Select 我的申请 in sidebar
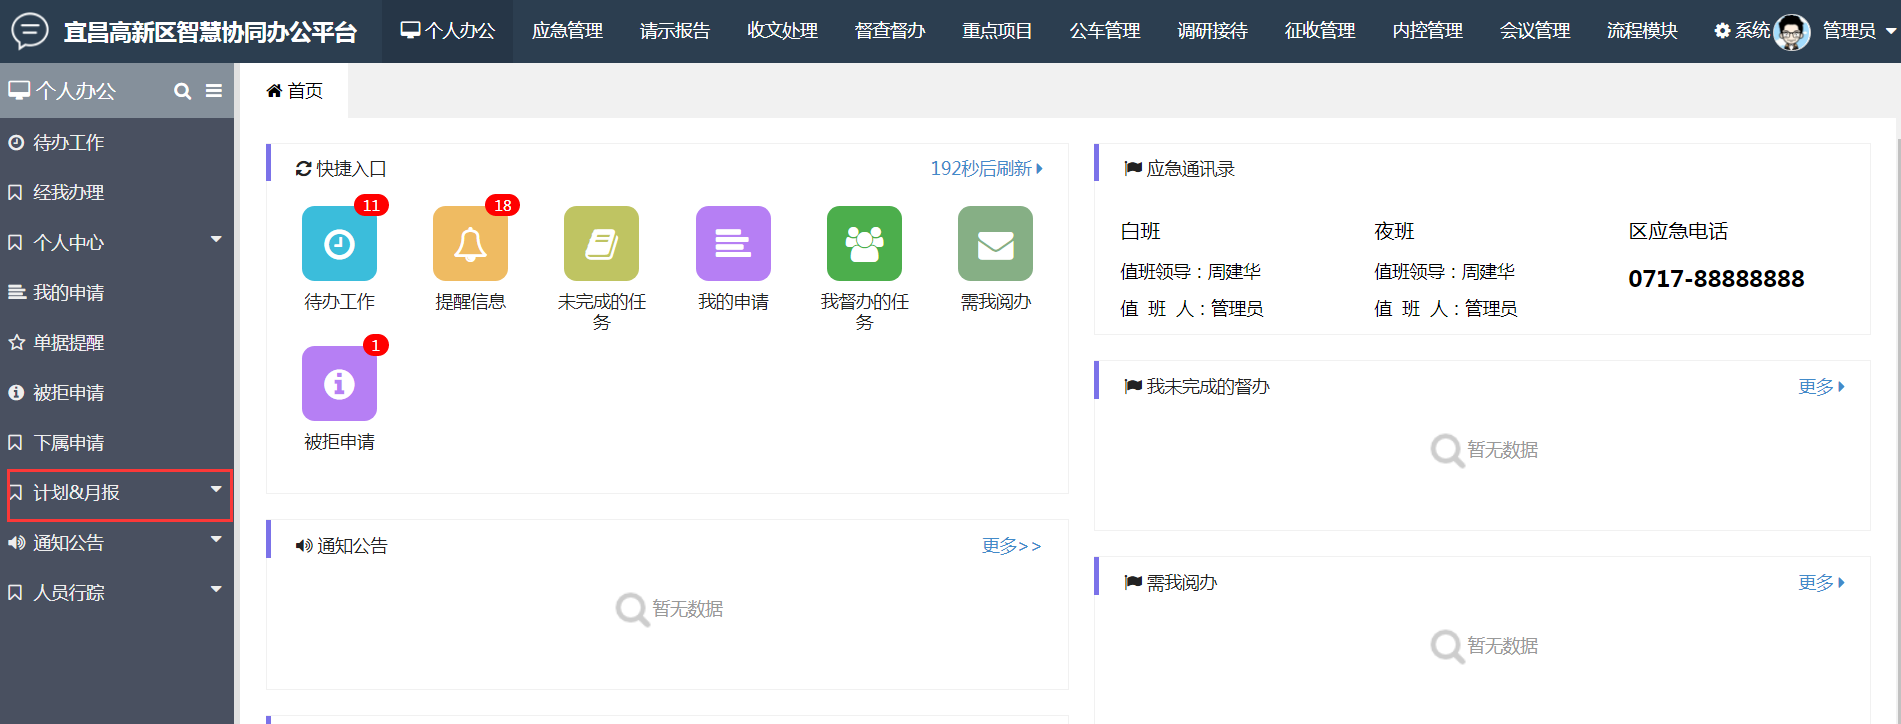The height and width of the screenshot is (724, 1901). coord(117,292)
